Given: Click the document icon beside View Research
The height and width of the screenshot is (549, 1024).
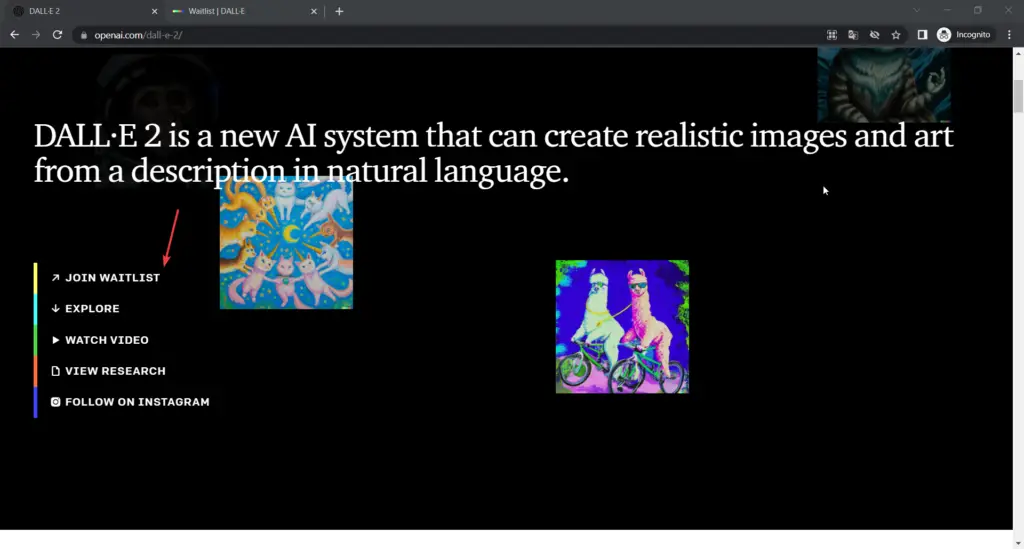Looking at the screenshot, I should point(56,371).
